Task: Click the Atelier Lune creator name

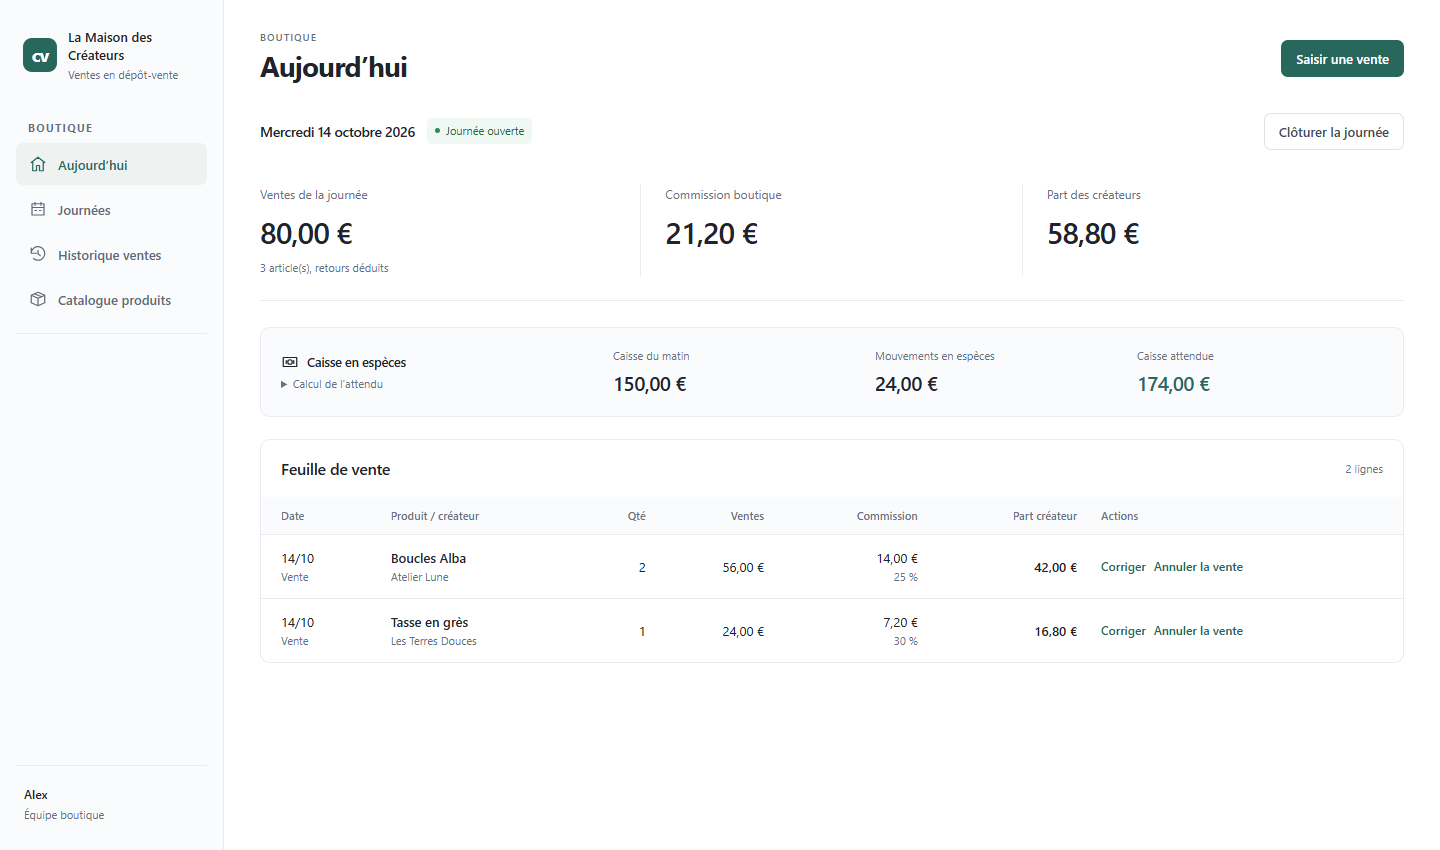Action: click(x=419, y=577)
